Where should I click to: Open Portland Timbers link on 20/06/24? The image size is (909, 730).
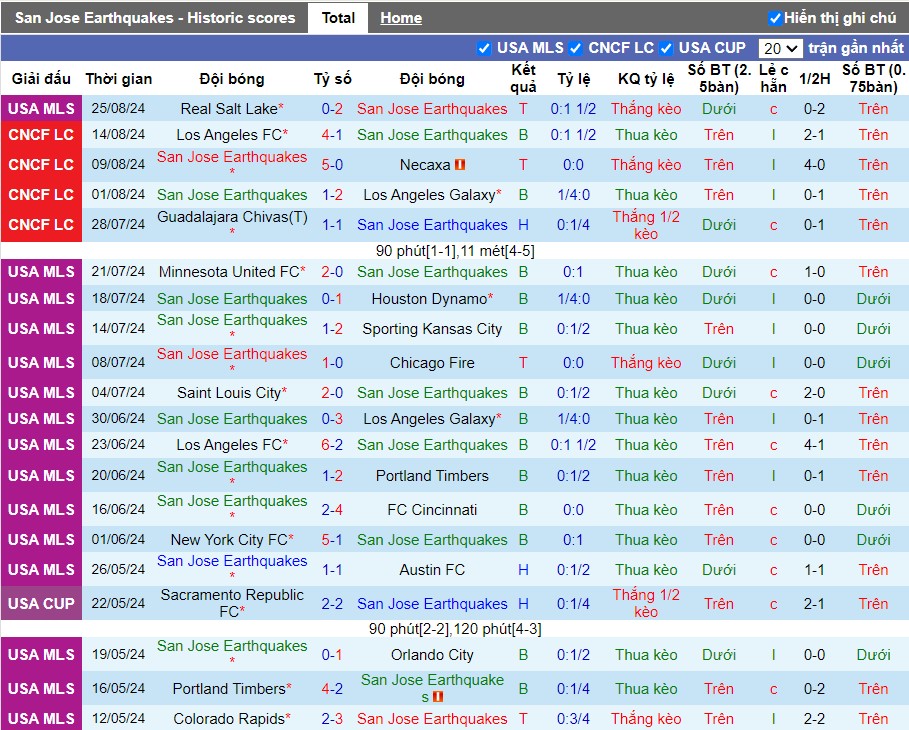(432, 475)
